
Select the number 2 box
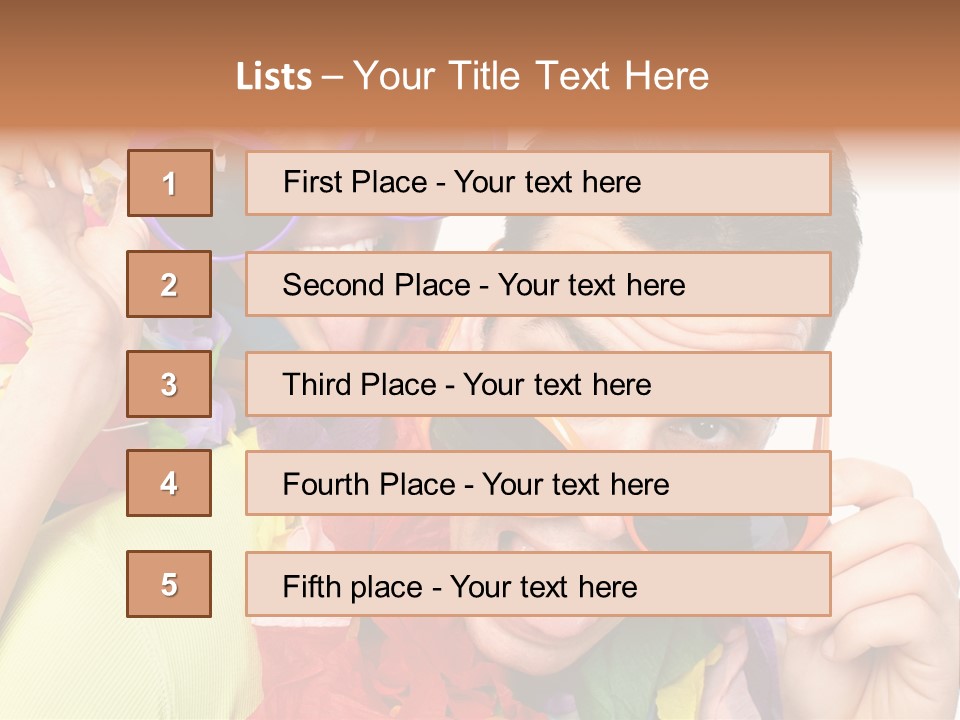coord(169,284)
